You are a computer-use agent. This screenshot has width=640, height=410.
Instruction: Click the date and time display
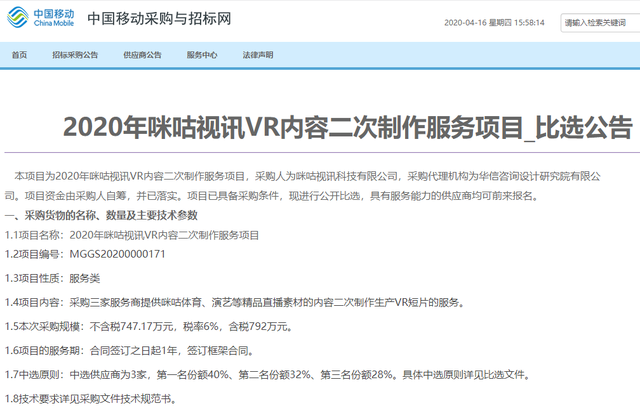494,23
